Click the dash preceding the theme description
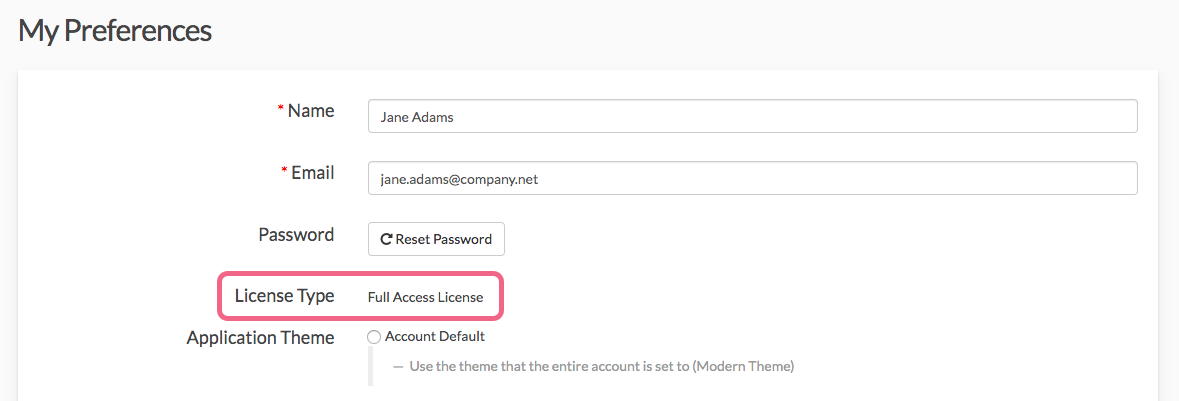The width and height of the screenshot is (1179, 401). [x=398, y=366]
